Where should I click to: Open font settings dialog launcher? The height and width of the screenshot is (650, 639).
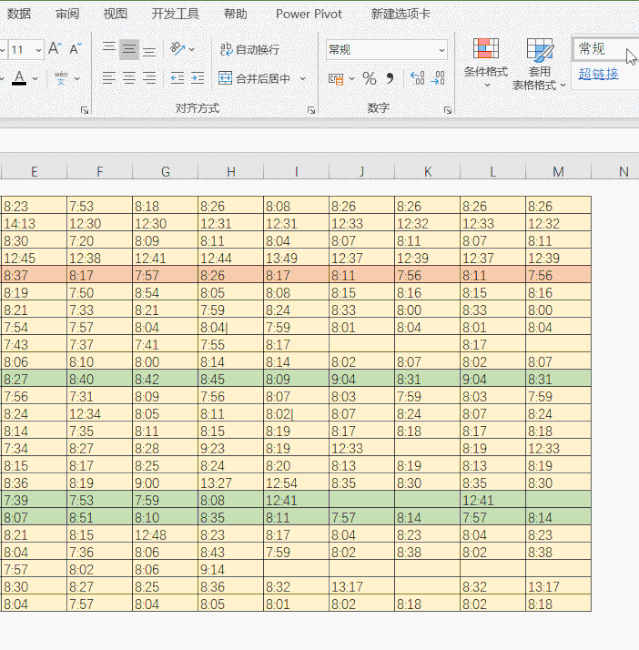(85, 109)
